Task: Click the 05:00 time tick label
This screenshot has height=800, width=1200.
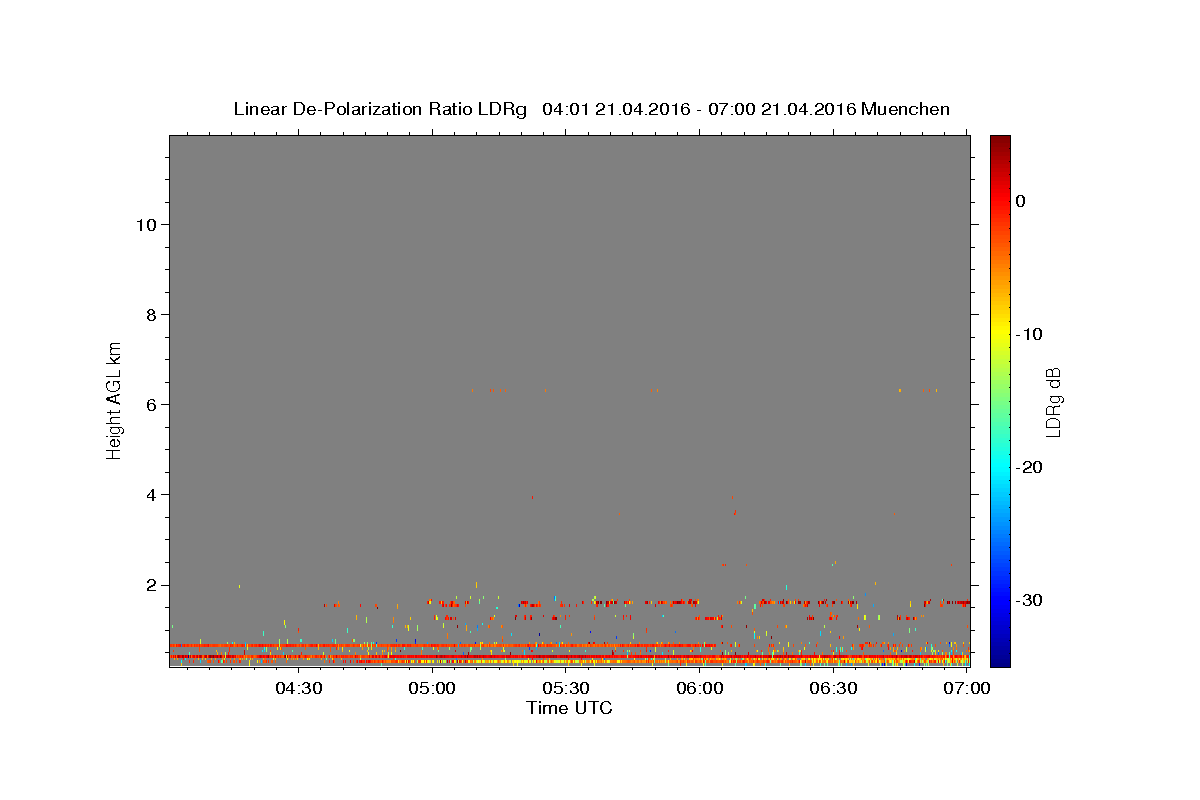Action: click(x=432, y=688)
